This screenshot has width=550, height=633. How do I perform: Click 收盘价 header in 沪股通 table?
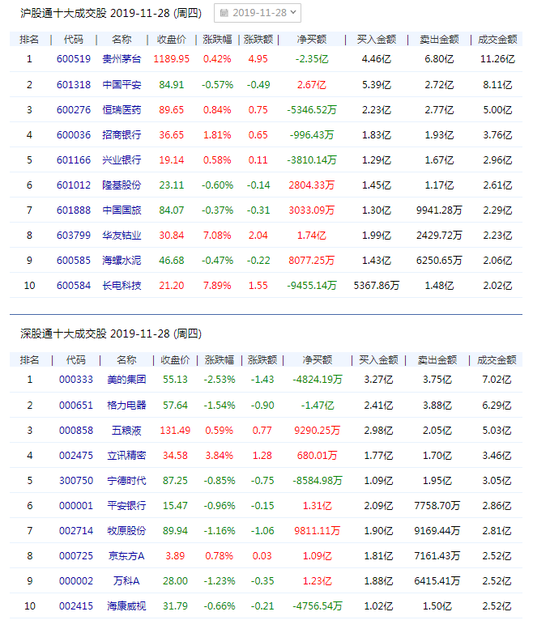(171, 39)
